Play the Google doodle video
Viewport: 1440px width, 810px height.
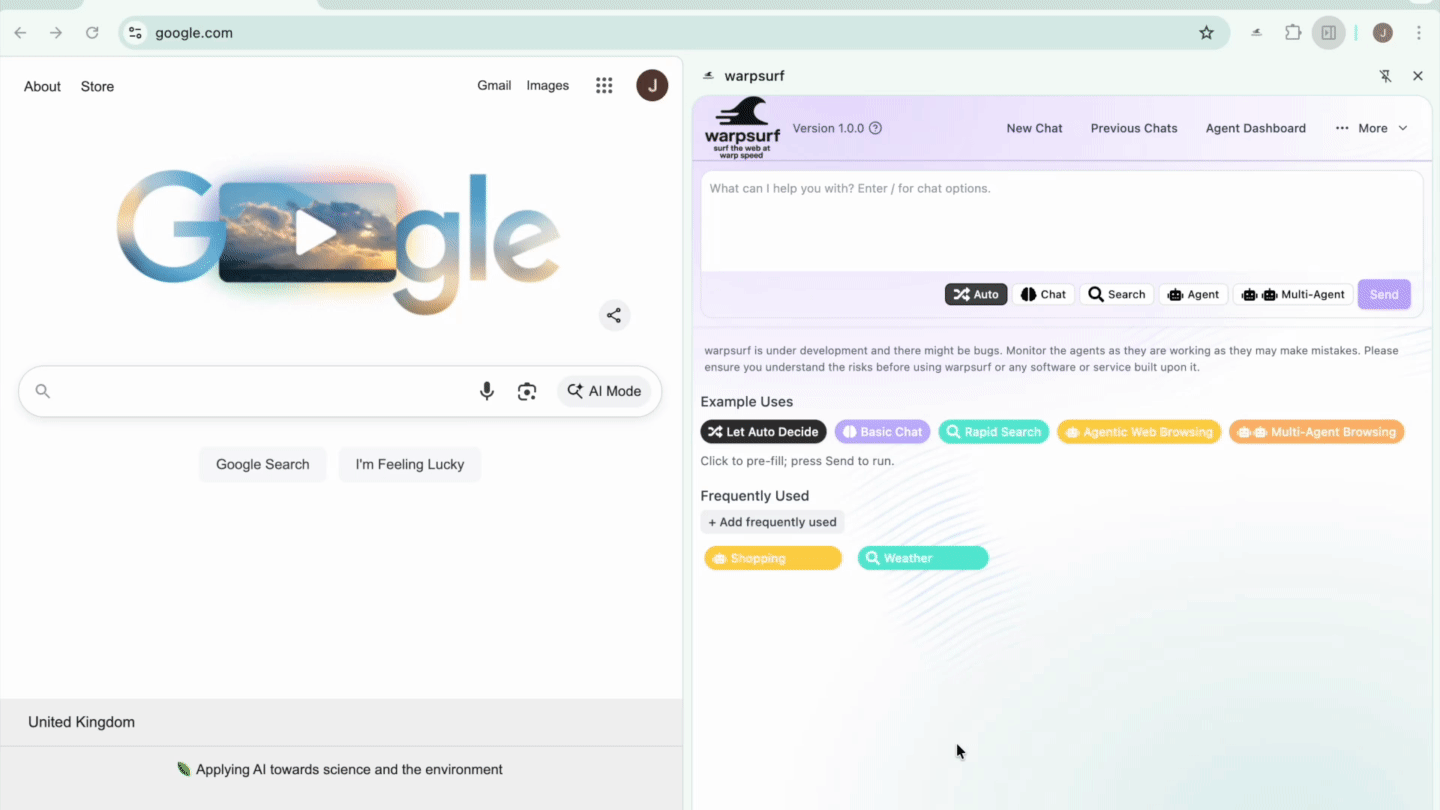316,232
